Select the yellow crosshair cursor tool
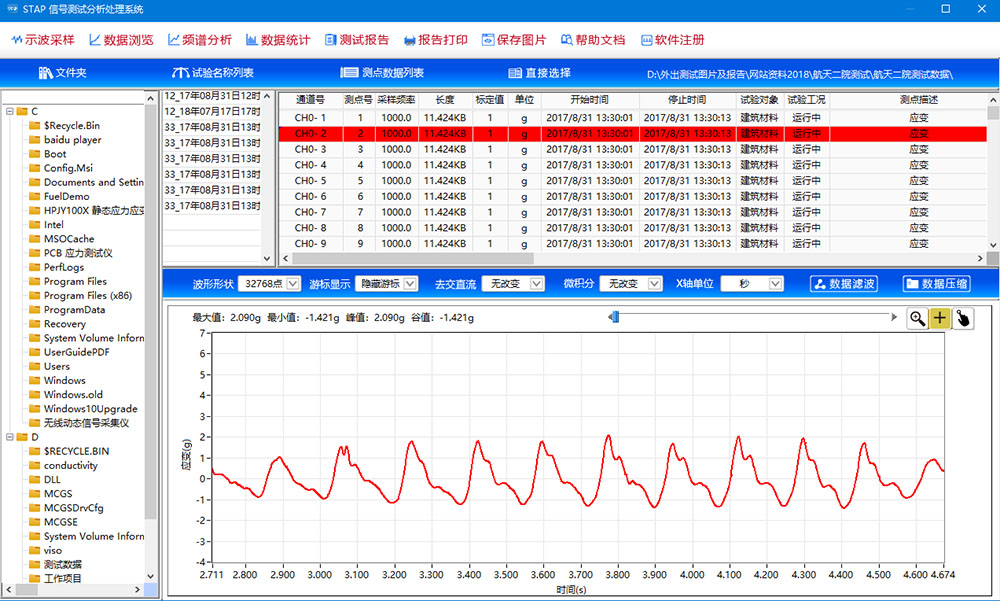 click(x=939, y=318)
